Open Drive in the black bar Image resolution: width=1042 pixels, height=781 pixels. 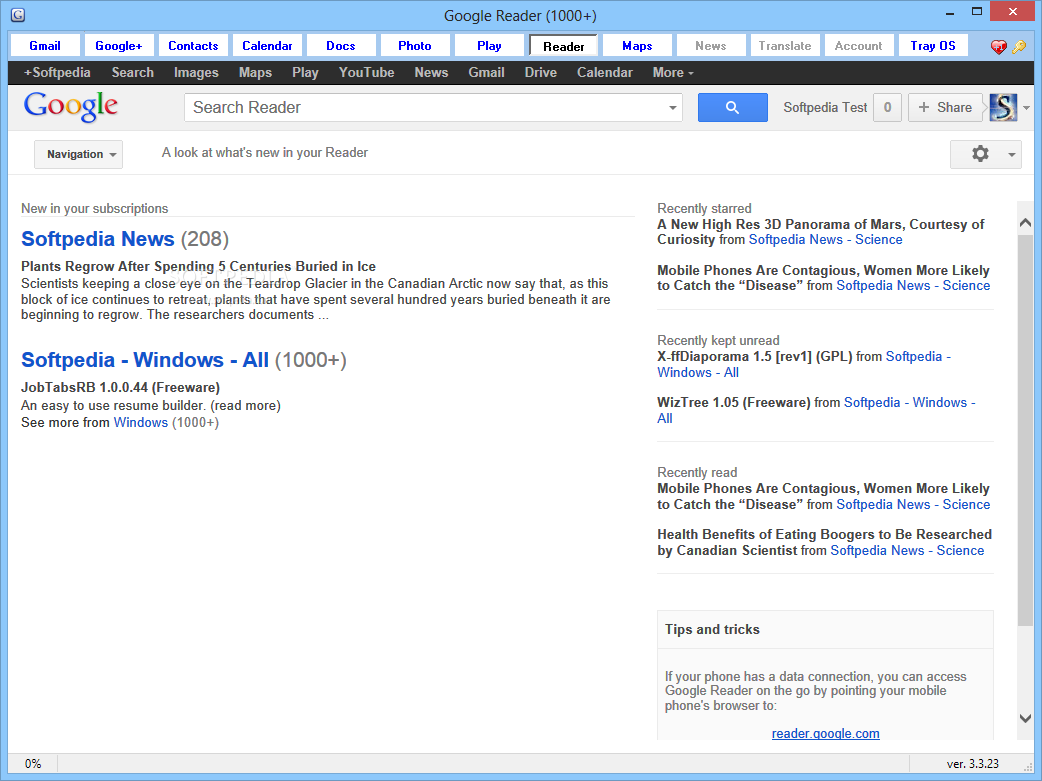tap(541, 72)
